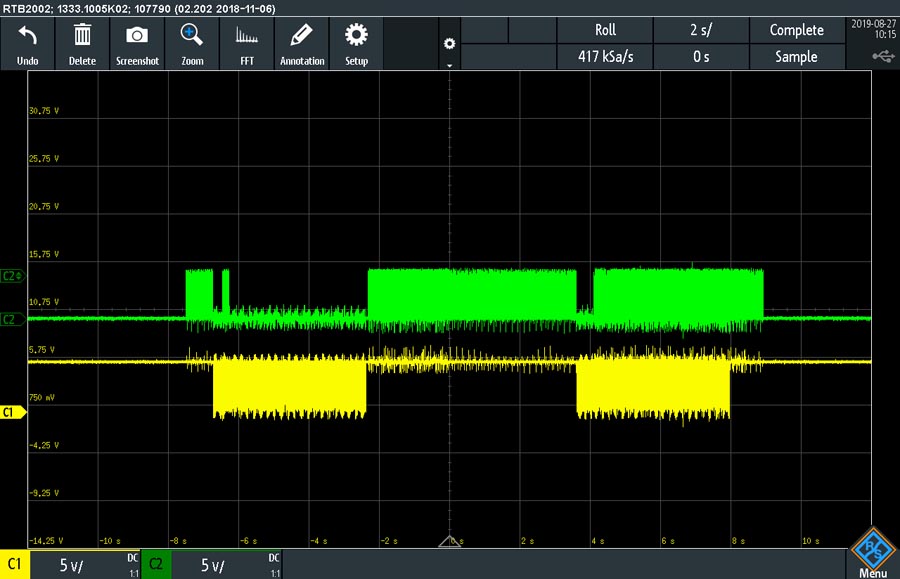900x579 pixels.
Task: Select the yellow C1 channel label
Action: (x=14, y=565)
